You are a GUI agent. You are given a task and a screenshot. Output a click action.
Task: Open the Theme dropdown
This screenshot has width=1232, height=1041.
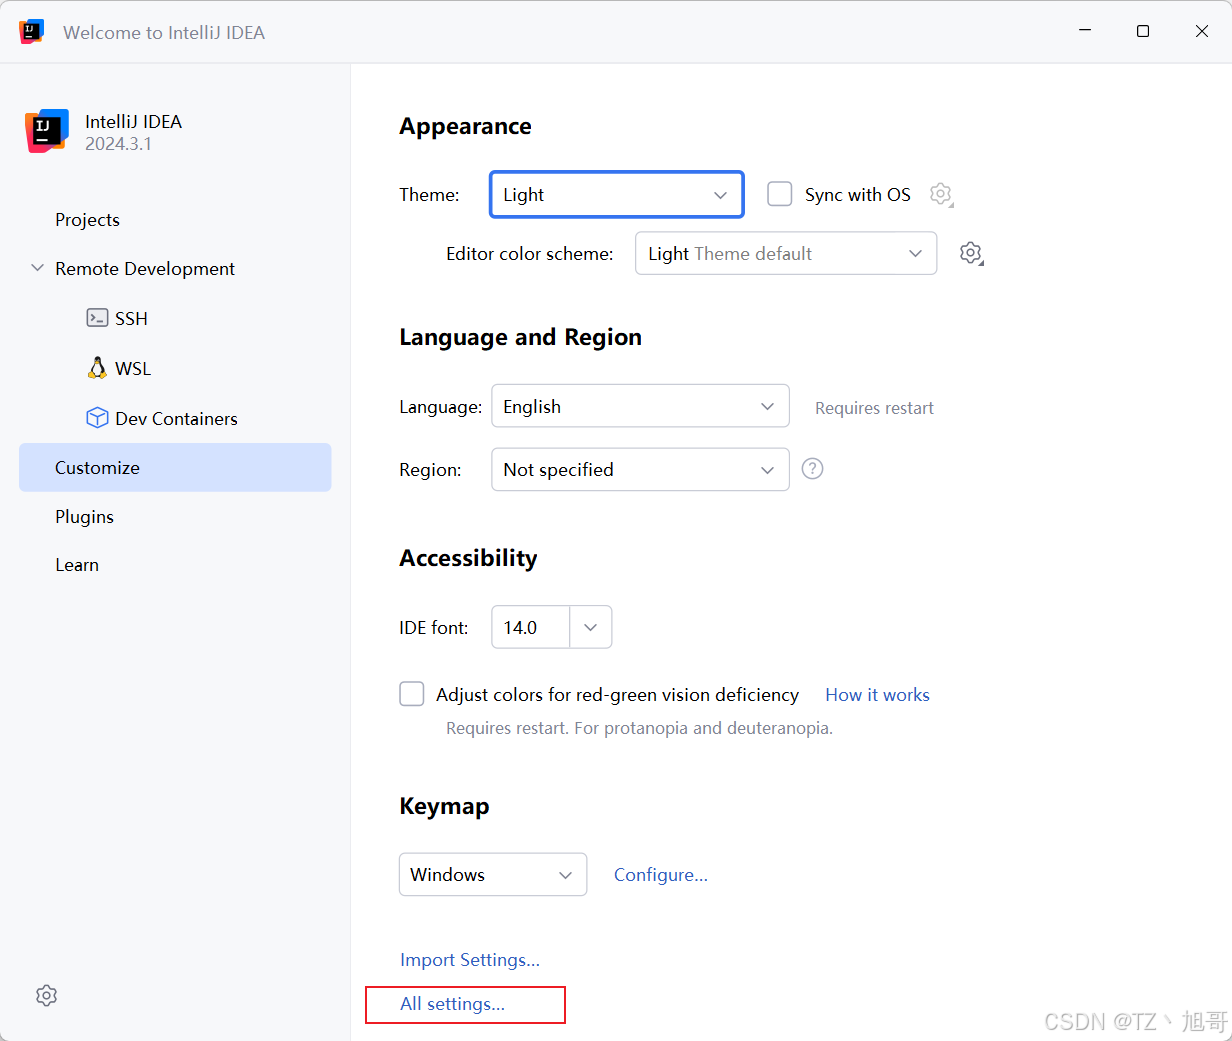coord(617,194)
